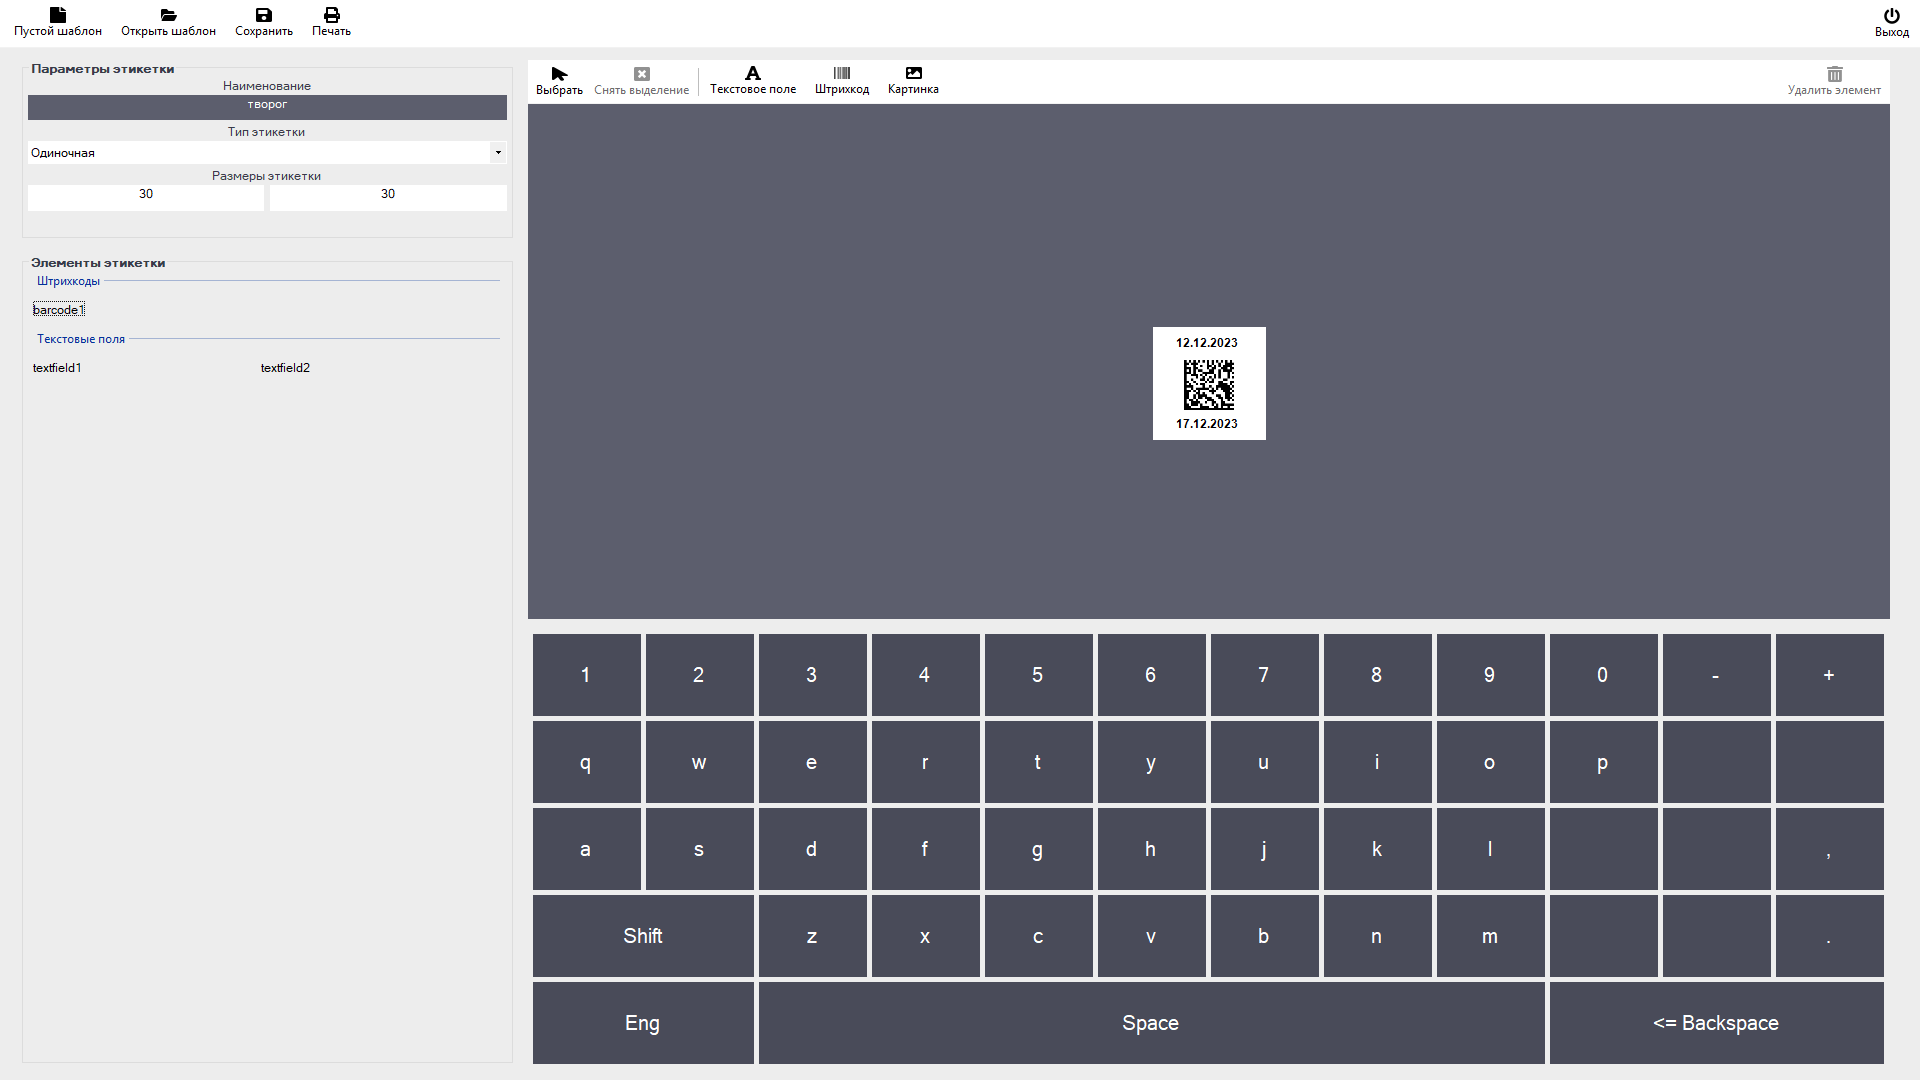Viewport: 1920px width, 1080px height.
Task: Tap the w key on the keyboard
Action: tap(700, 762)
